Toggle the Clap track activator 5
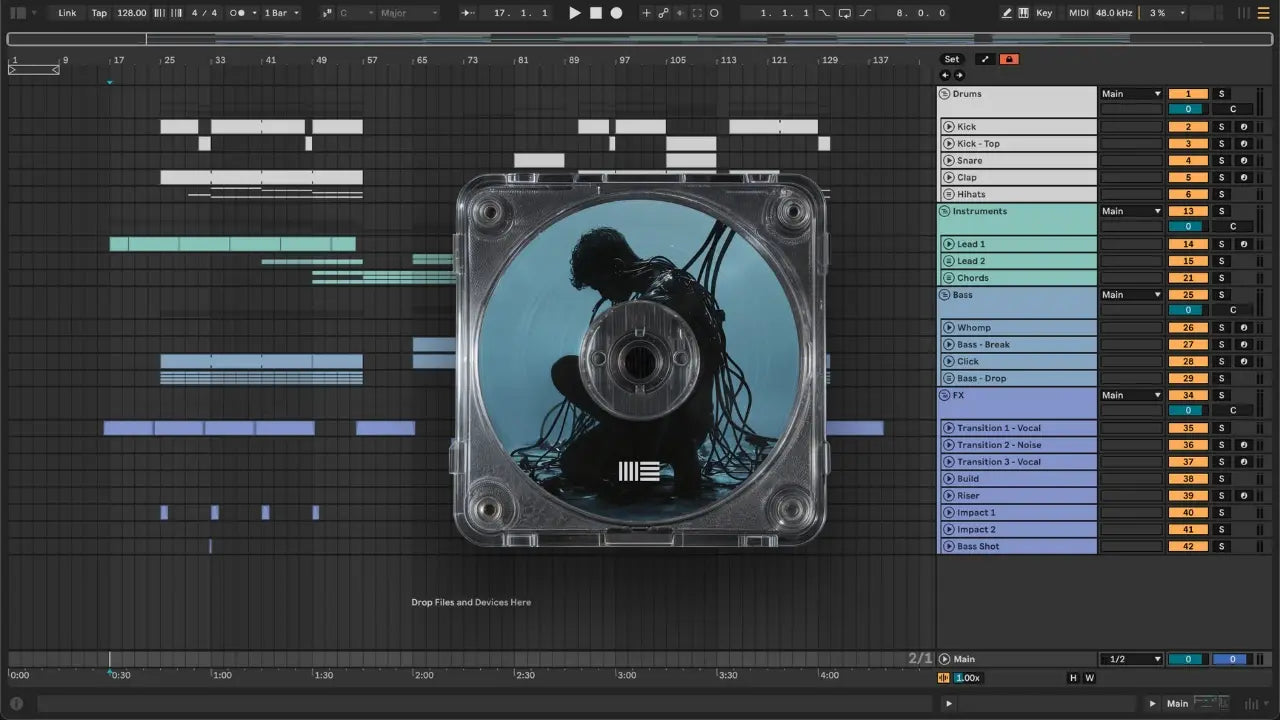Screen dimensions: 1280x720 pos(1188,177)
